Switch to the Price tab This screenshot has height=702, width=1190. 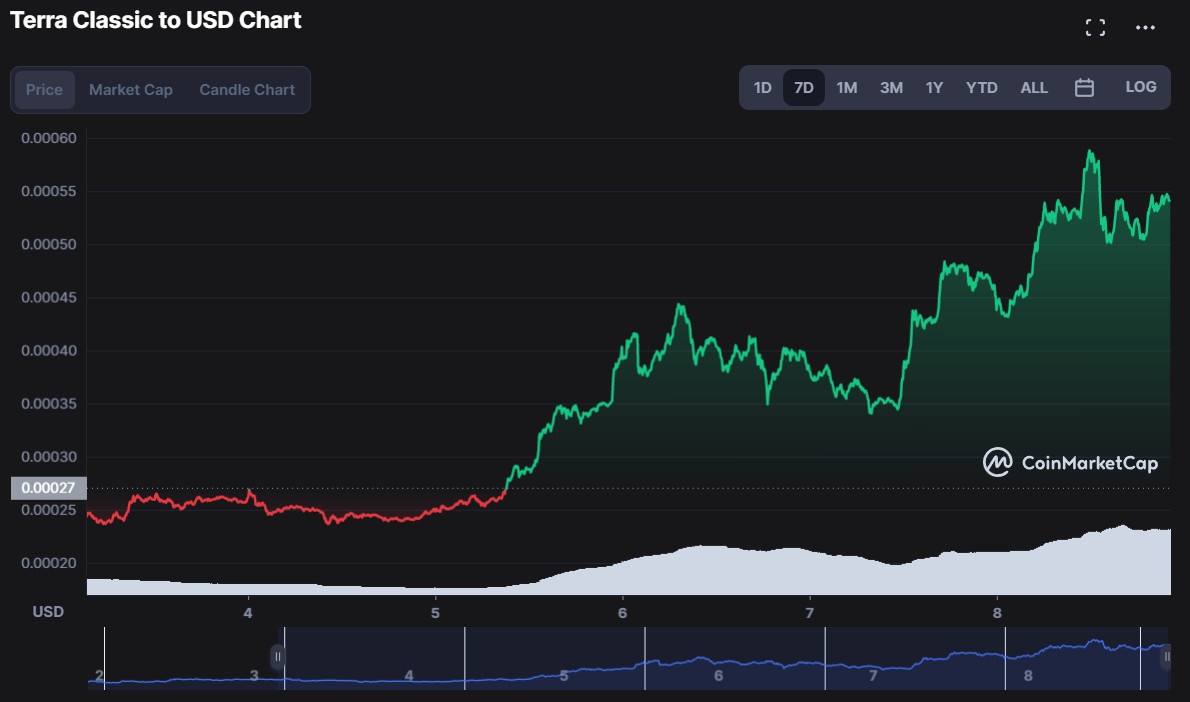click(44, 90)
